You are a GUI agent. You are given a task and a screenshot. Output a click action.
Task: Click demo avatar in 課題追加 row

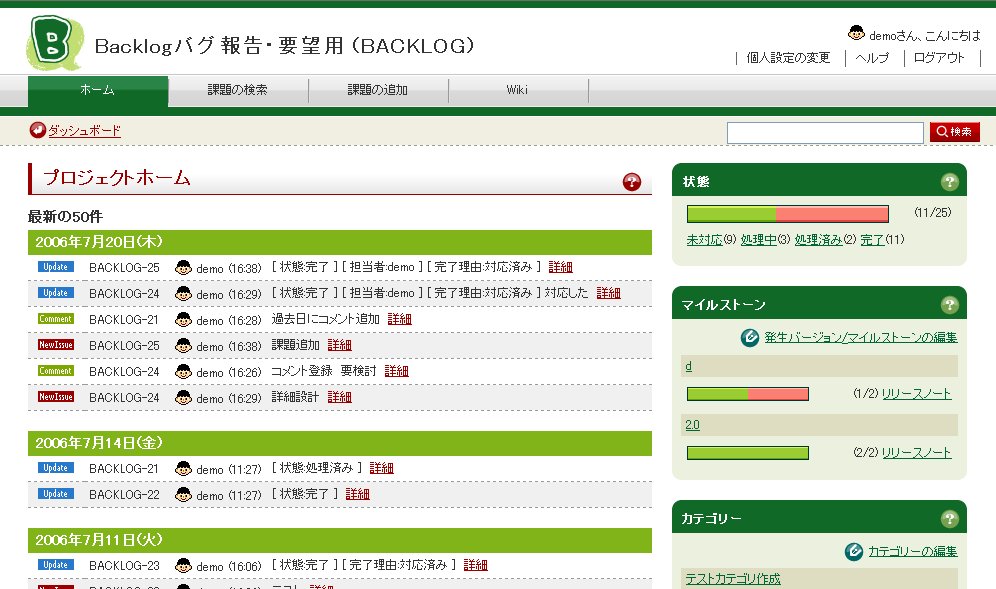[184, 346]
